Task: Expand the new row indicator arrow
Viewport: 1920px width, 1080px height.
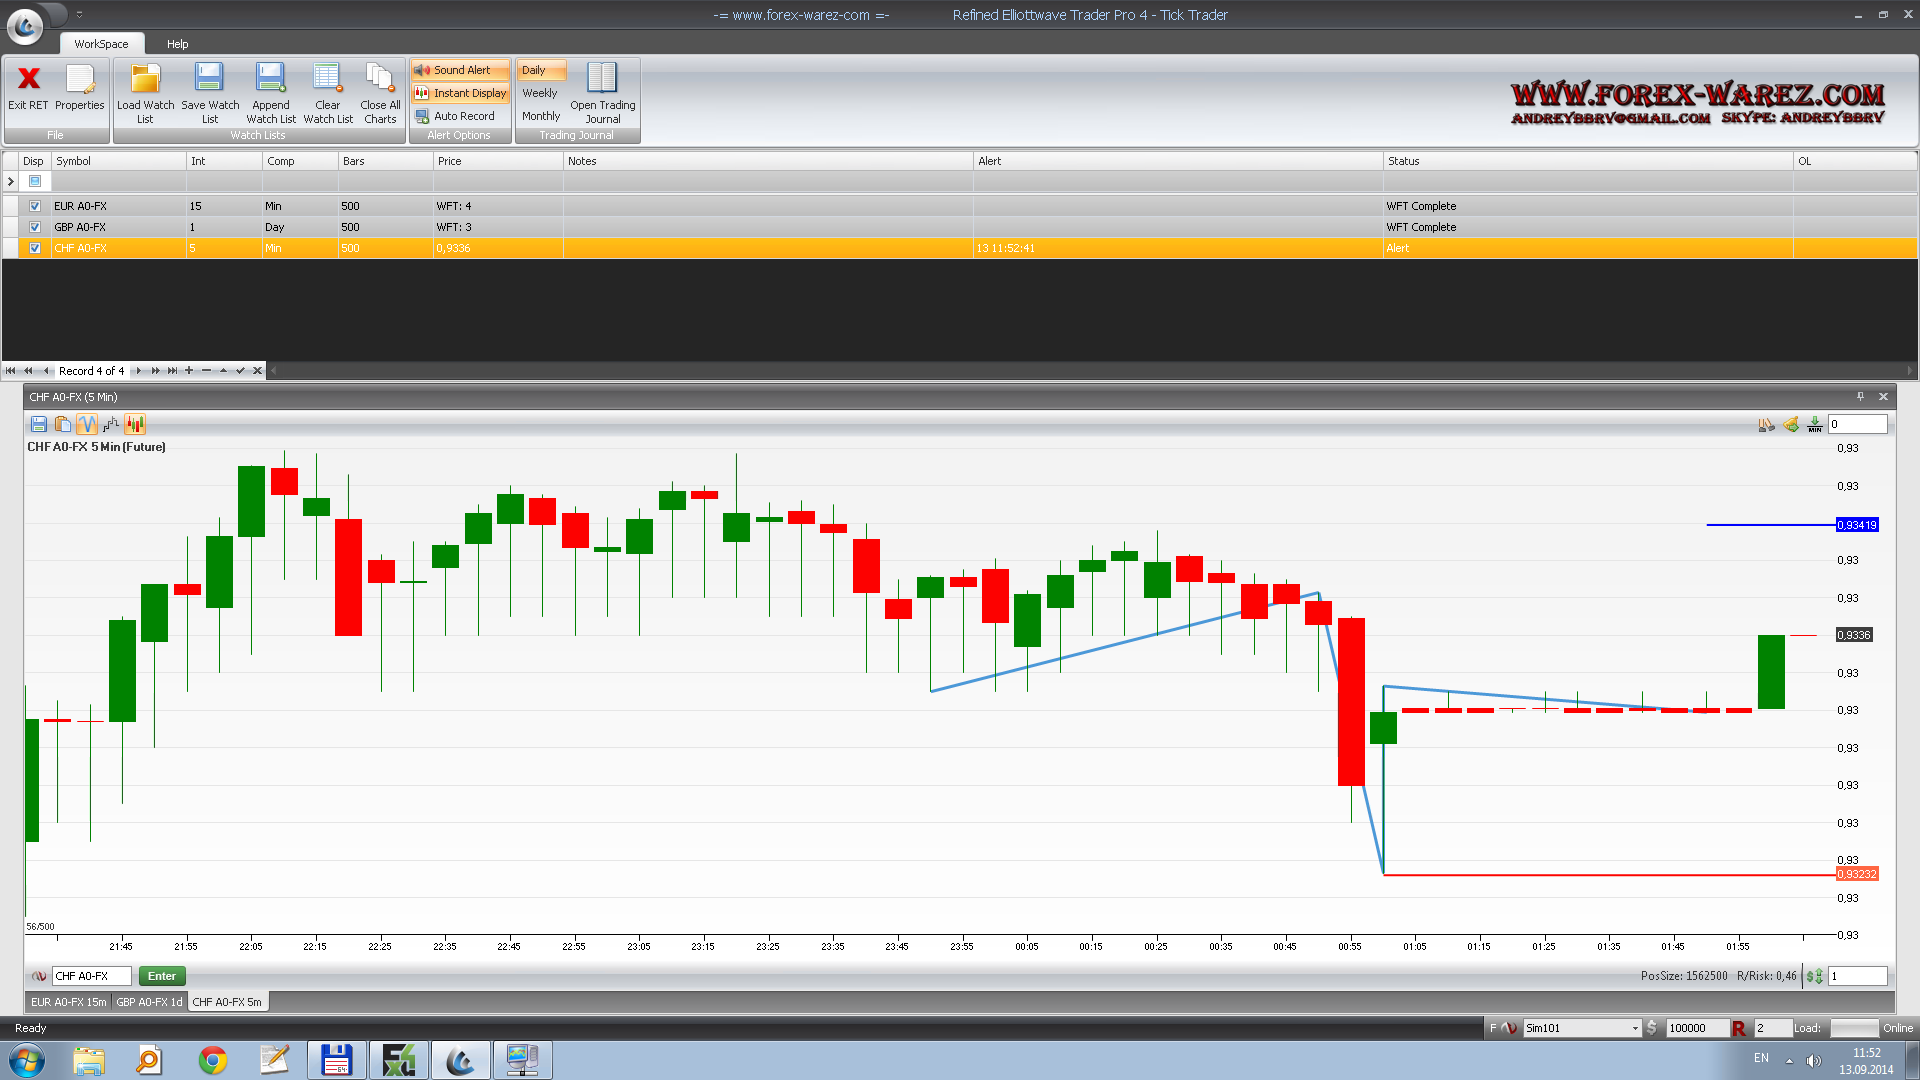Action: [11, 181]
